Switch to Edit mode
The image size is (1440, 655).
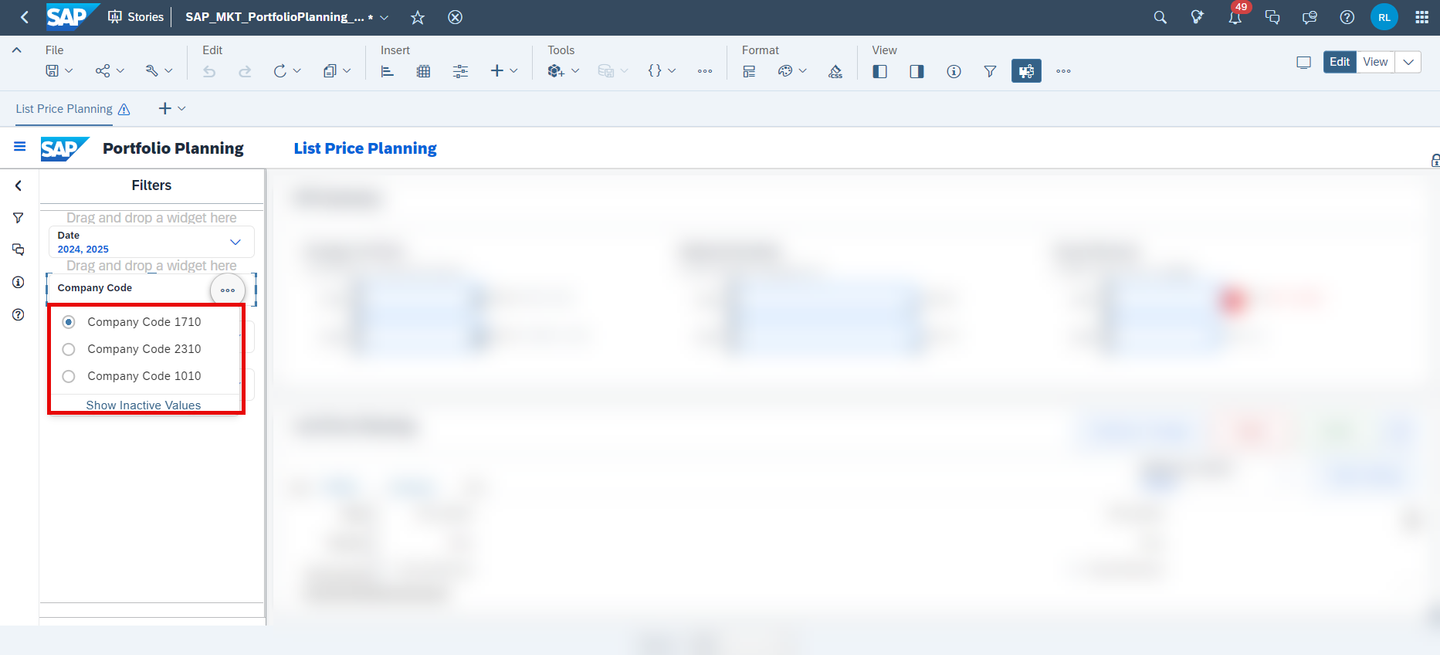[x=1340, y=62]
